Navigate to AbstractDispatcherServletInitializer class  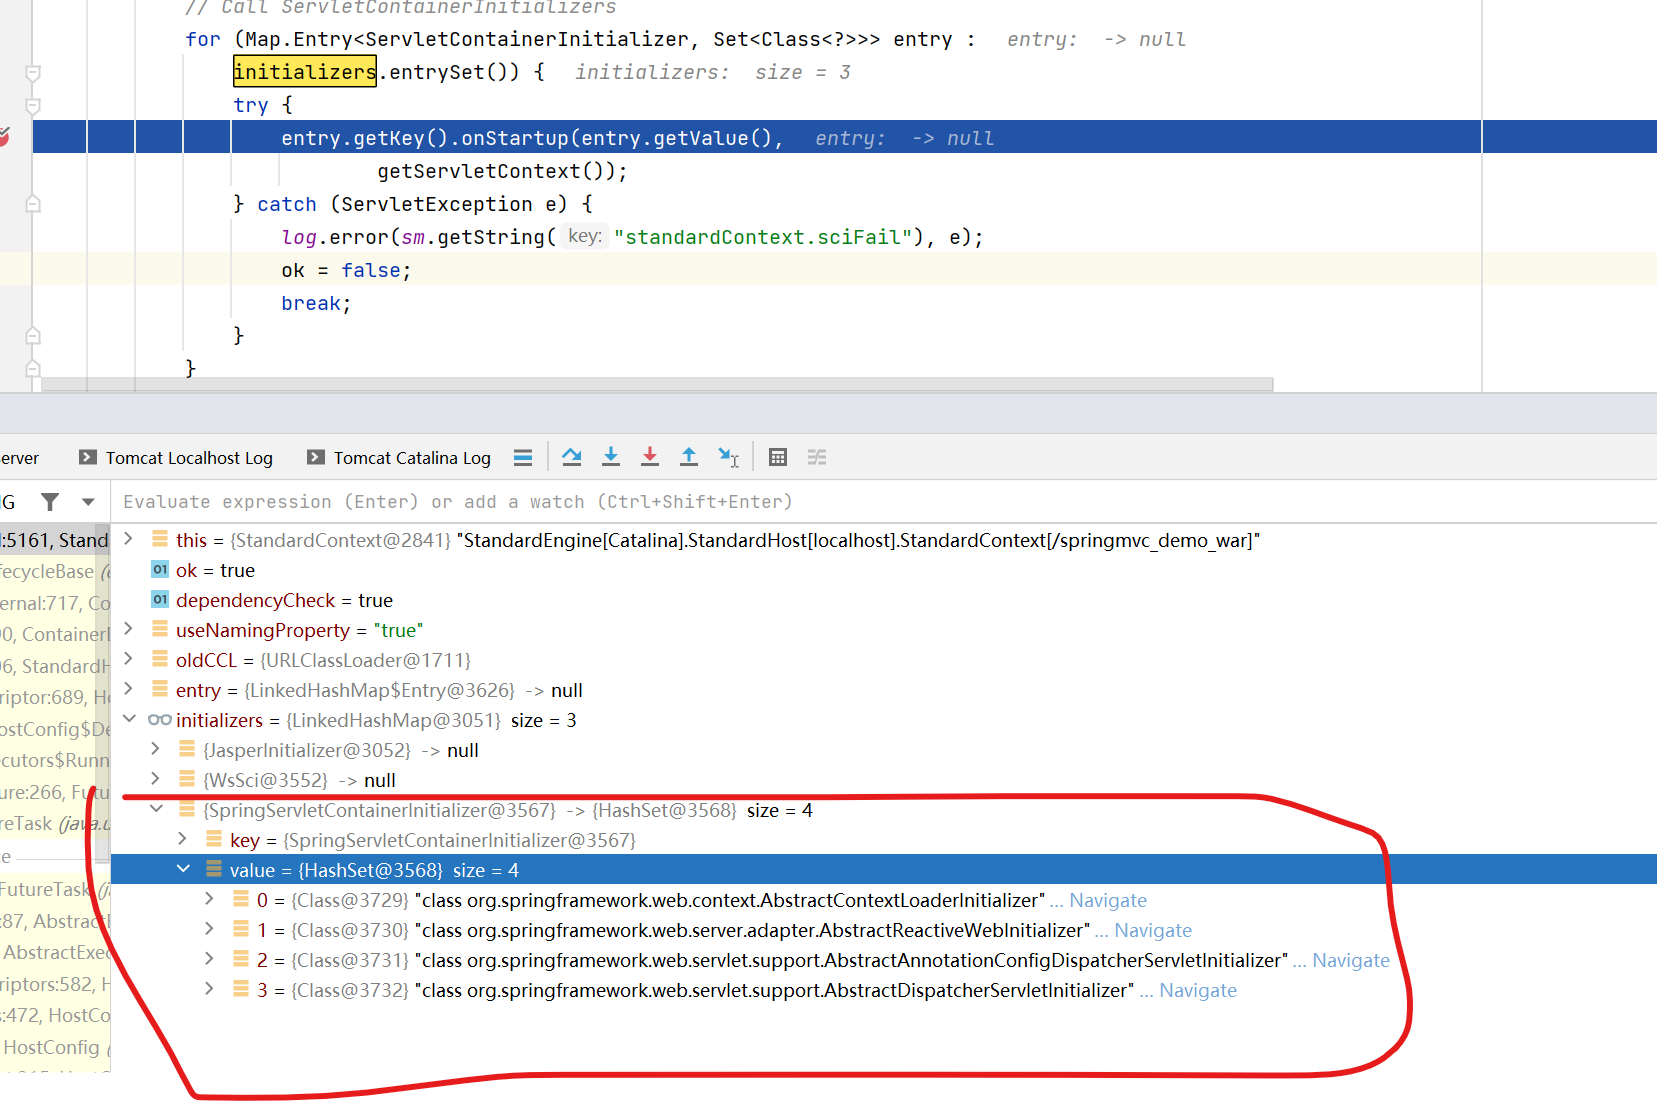pyautogui.click(x=1198, y=990)
